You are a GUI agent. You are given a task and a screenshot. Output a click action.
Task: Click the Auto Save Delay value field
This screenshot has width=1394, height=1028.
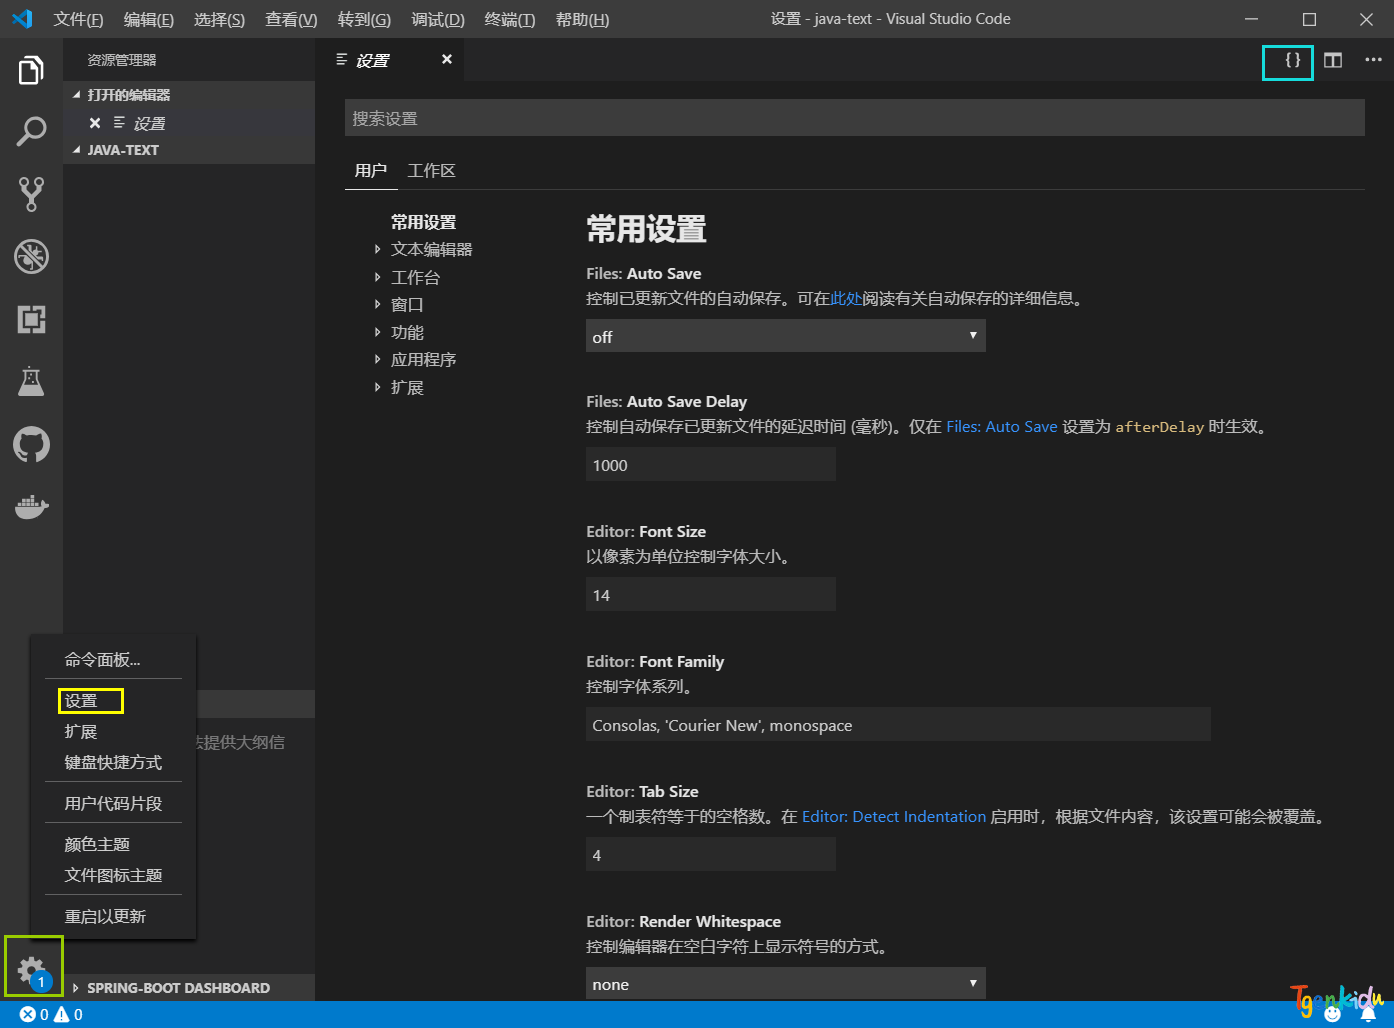(711, 465)
